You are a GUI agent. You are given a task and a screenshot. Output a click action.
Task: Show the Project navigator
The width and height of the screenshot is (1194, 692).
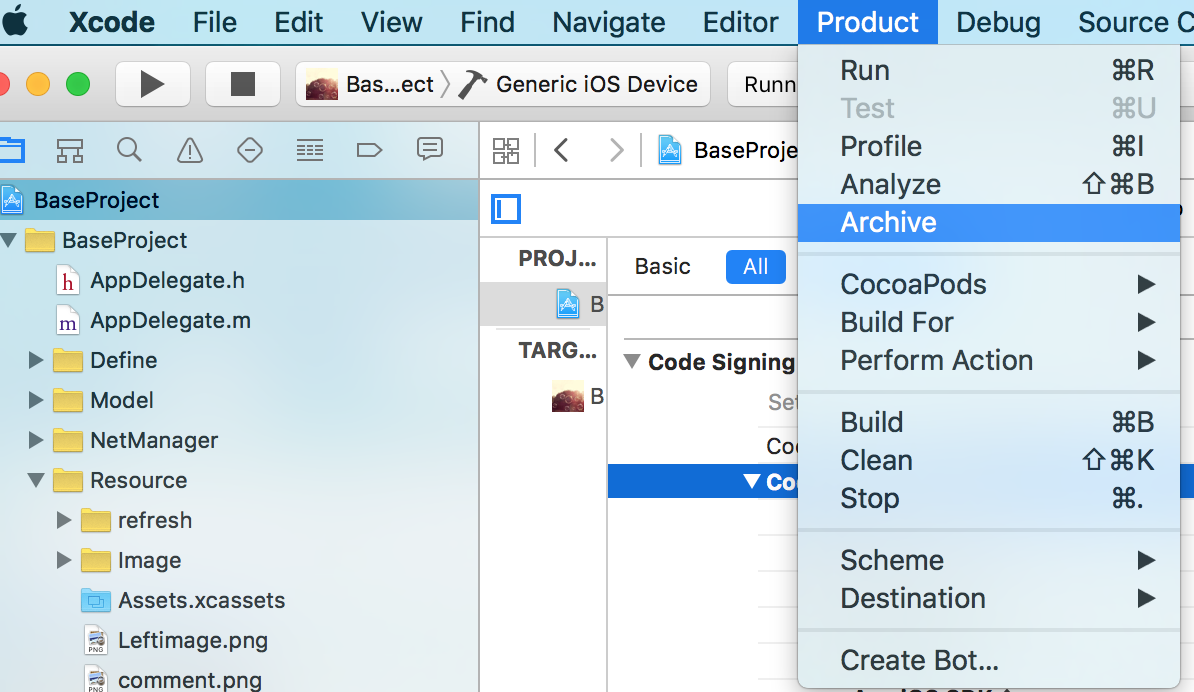pyautogui.click(x=11, y=150)
